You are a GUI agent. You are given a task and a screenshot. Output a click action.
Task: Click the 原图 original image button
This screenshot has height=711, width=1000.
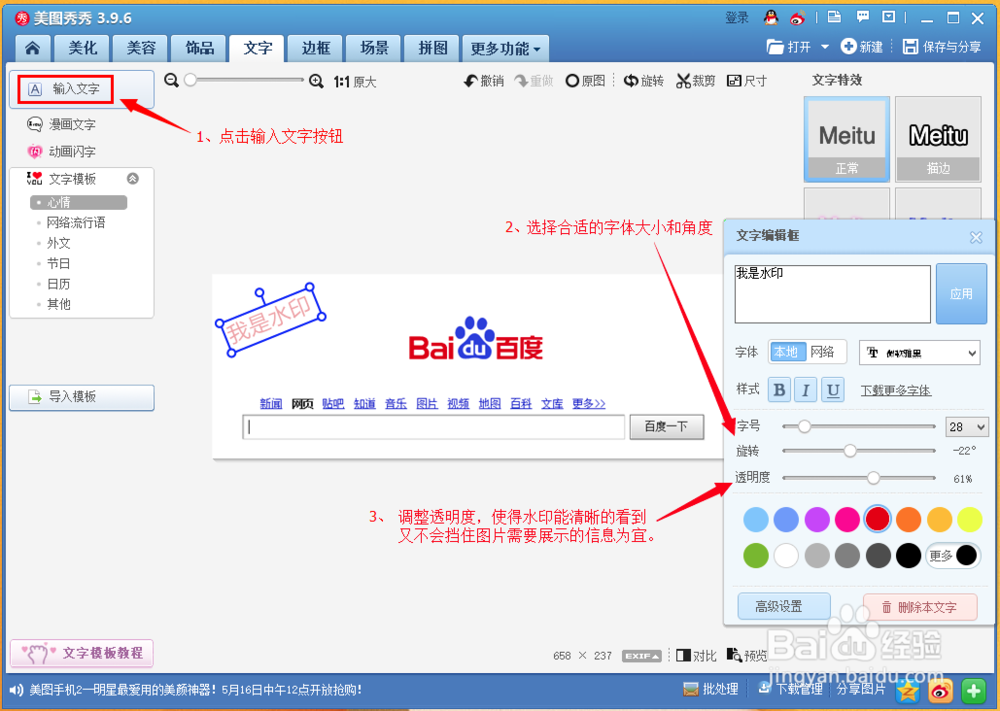pyautogui.click(x=585, y=81)
